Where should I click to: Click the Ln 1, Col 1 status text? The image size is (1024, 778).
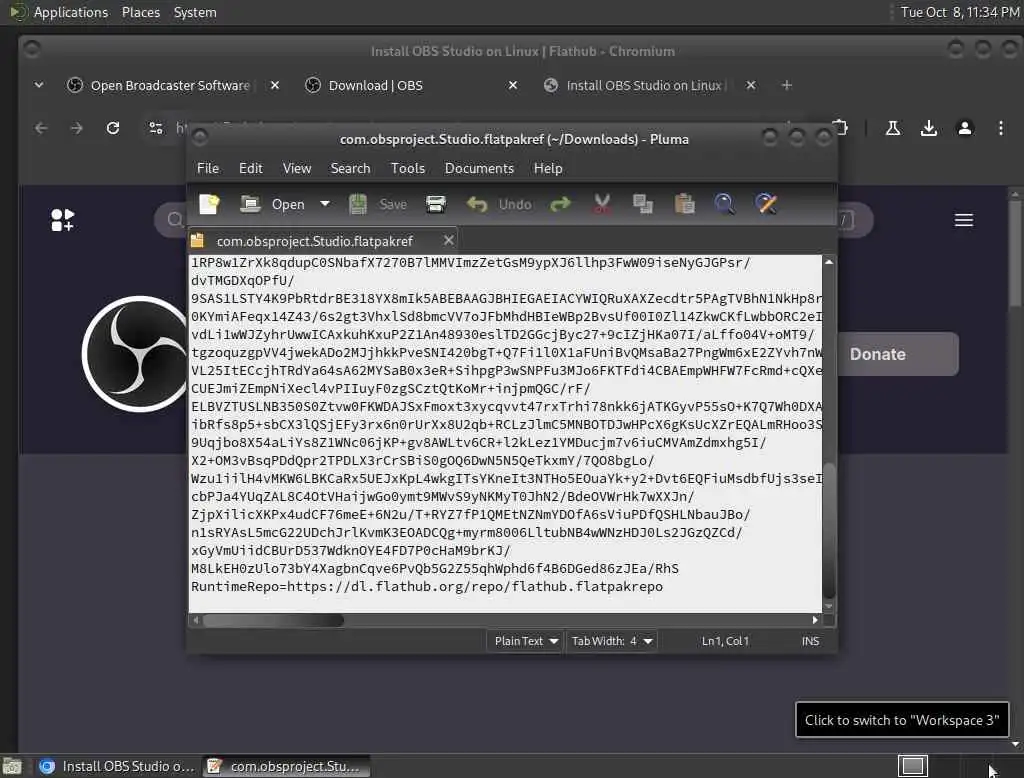pos(725,641)
